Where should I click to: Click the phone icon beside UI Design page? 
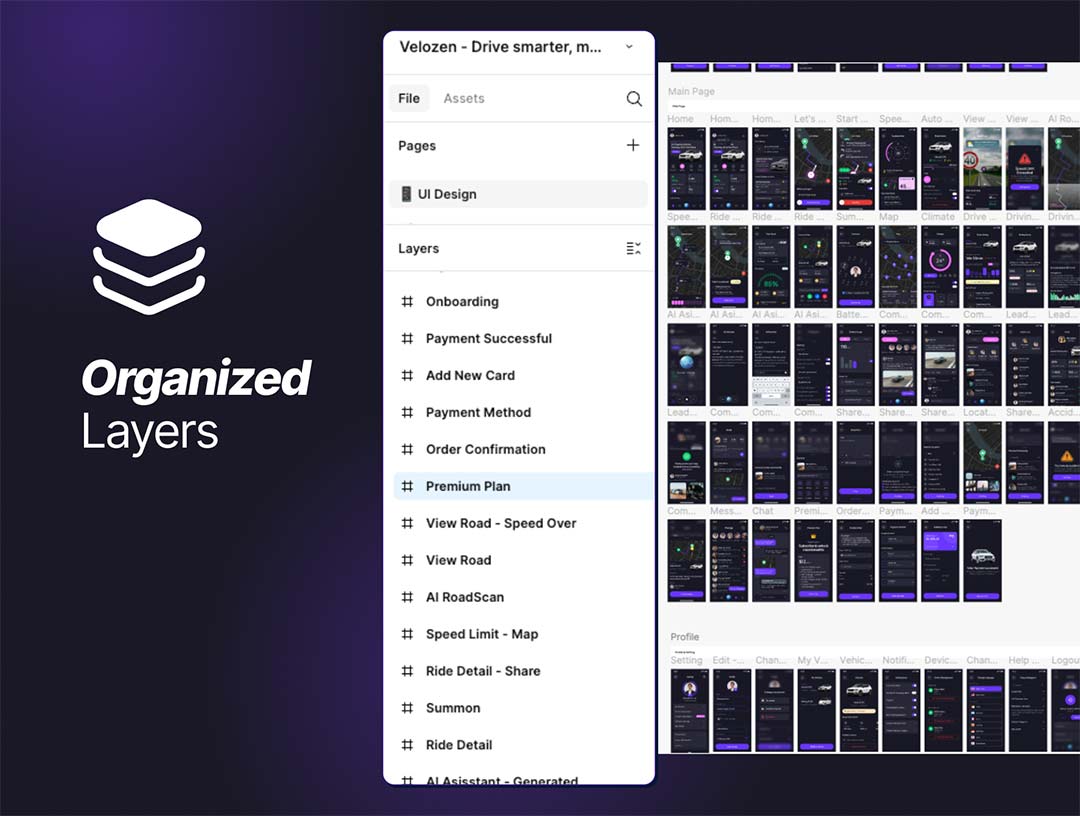[406, 194]
